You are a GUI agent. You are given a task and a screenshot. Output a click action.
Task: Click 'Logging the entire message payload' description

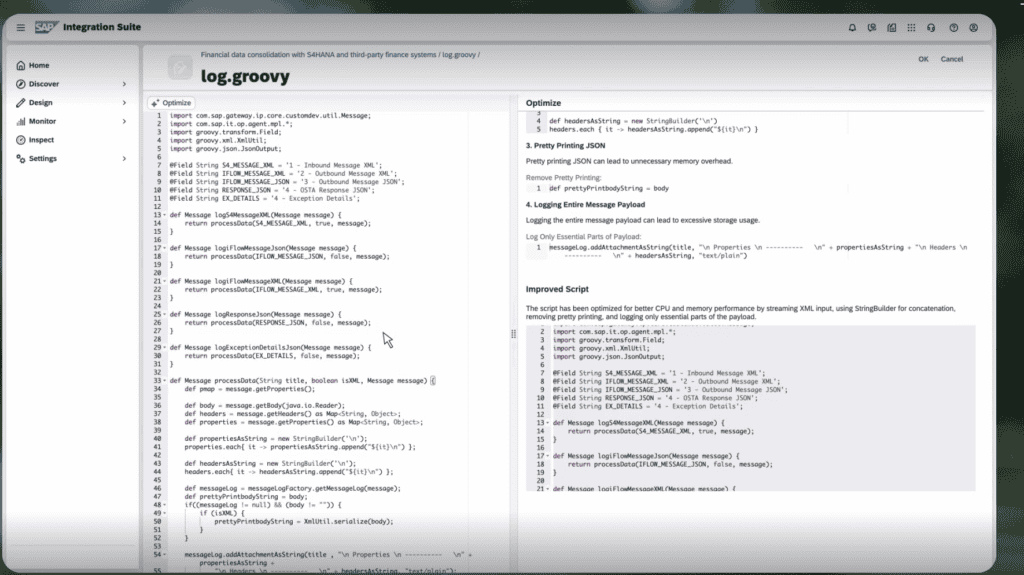(643, 220)
